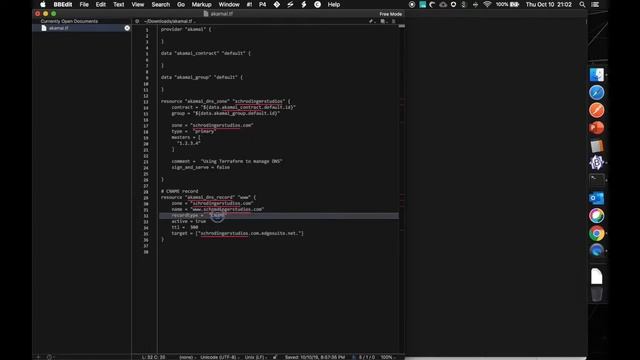Open Outlook from the Dock
Screen dimensions: 640x360
click(596, 198)
